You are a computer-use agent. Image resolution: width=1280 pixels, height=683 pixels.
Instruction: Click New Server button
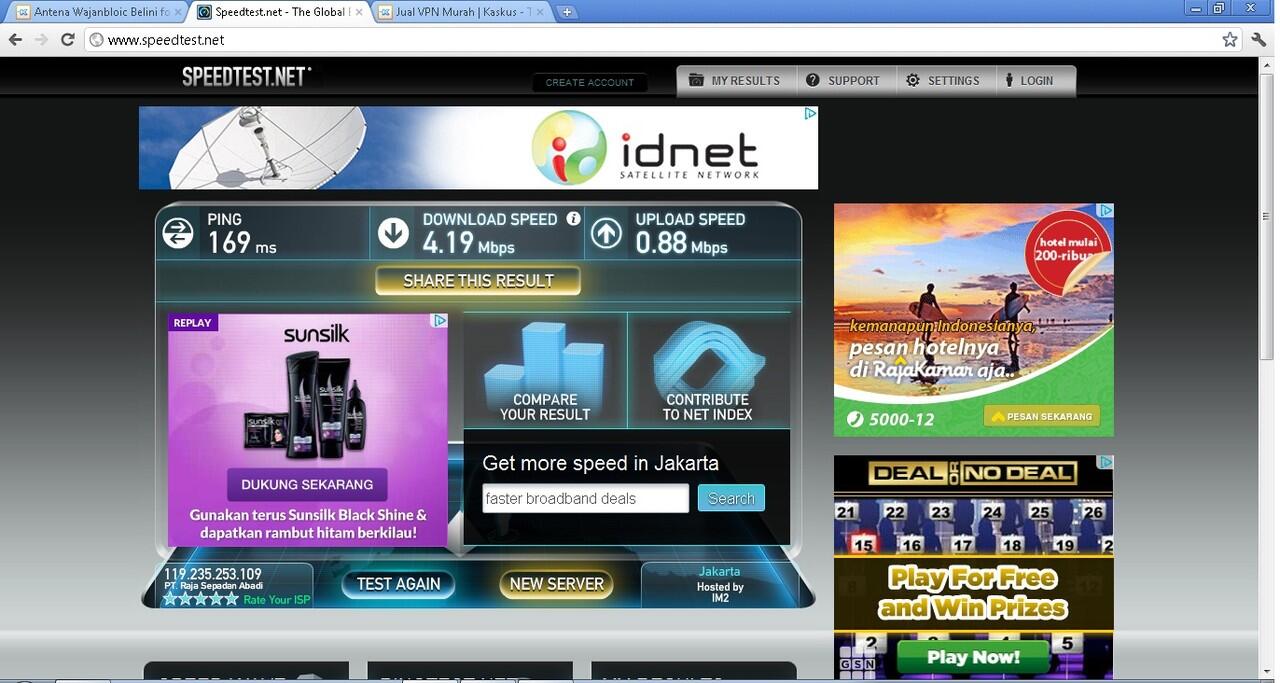556,584
